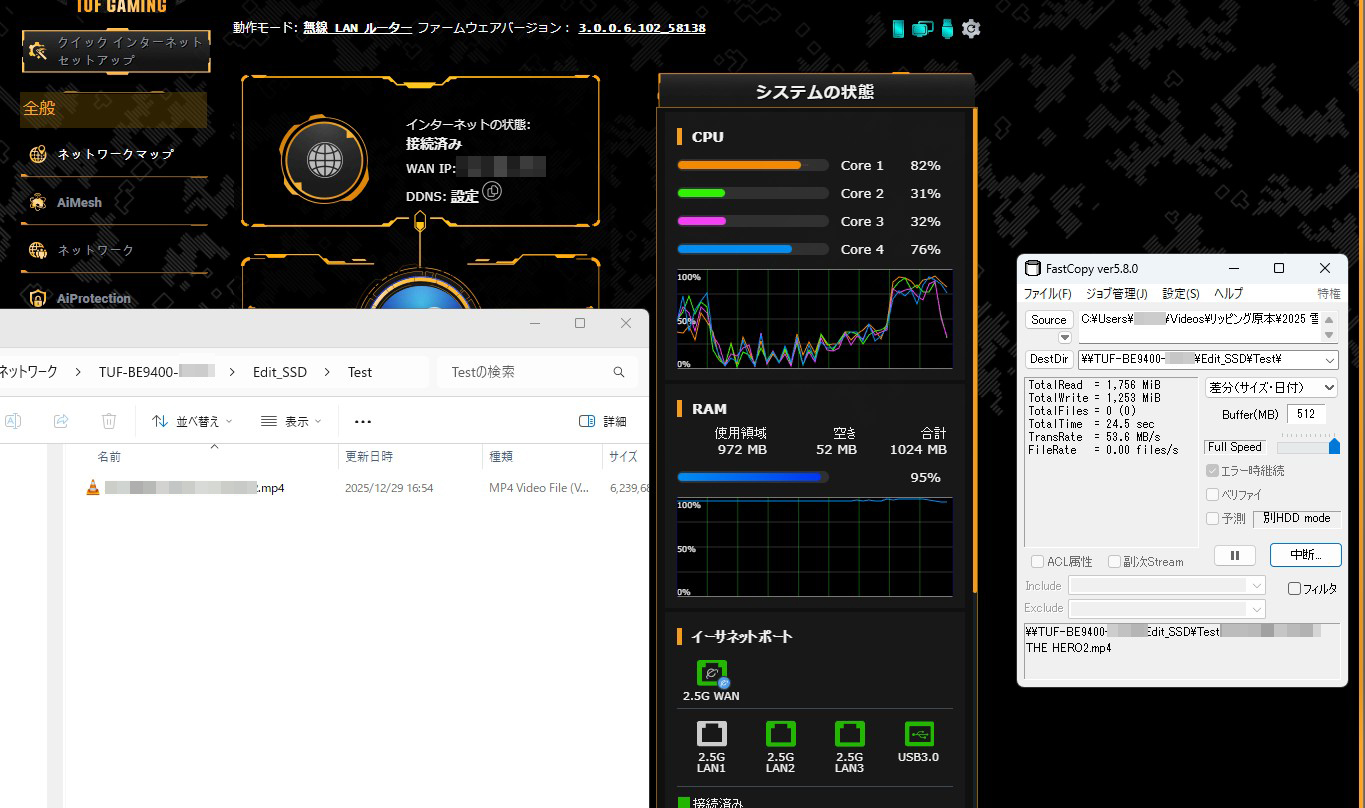
Task: Select AiMesh in the router sidebar
Action: tap(79, 202)
